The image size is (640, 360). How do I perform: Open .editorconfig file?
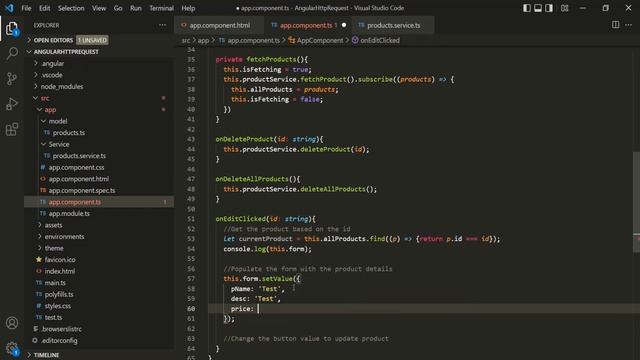(99, 340)
